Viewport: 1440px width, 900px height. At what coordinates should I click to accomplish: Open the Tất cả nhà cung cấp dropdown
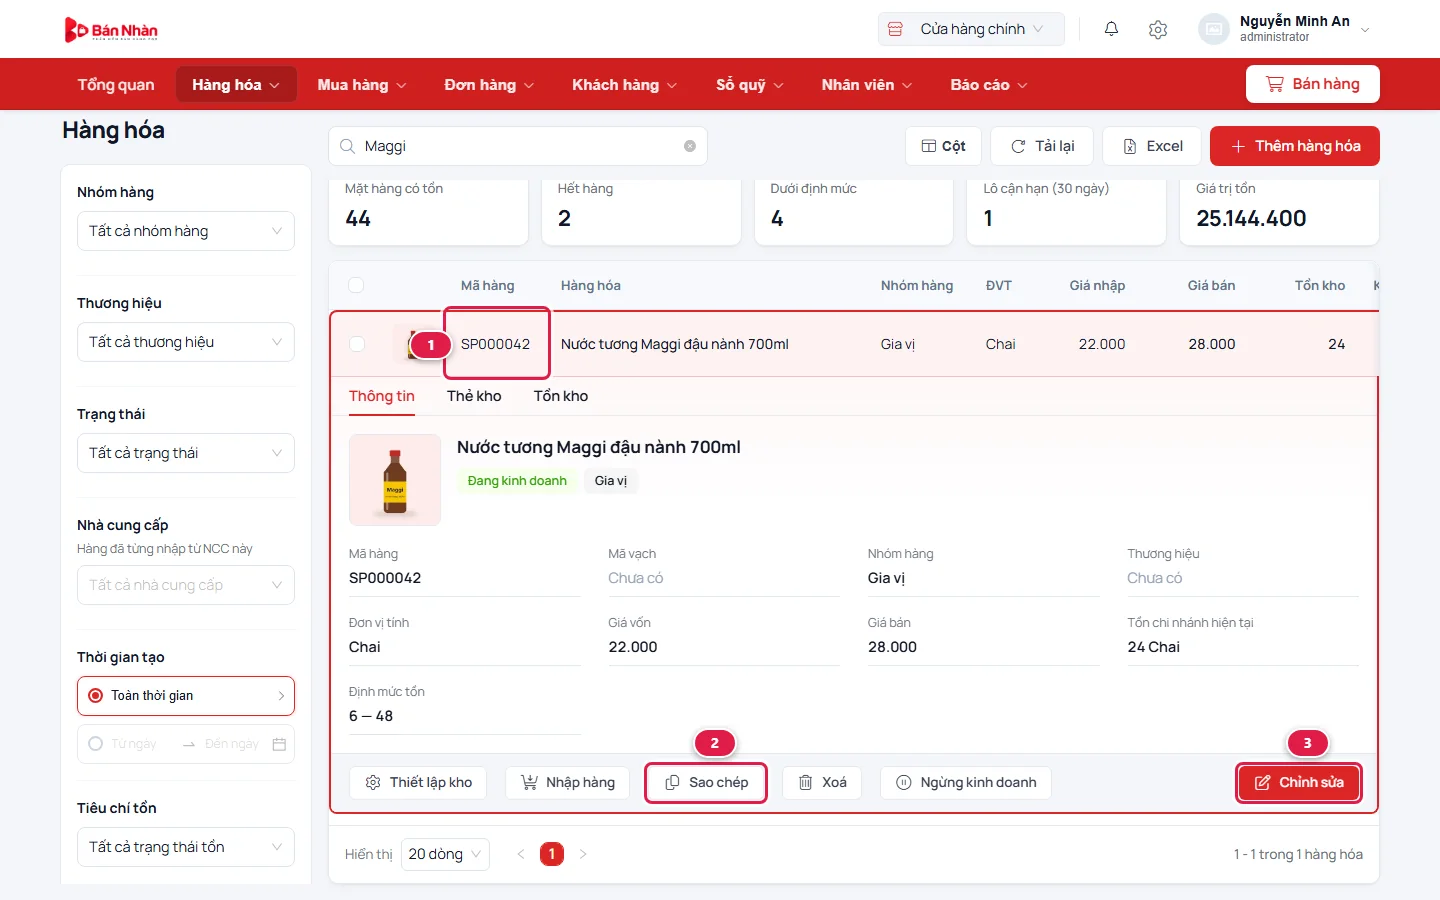tap(186, 585)
